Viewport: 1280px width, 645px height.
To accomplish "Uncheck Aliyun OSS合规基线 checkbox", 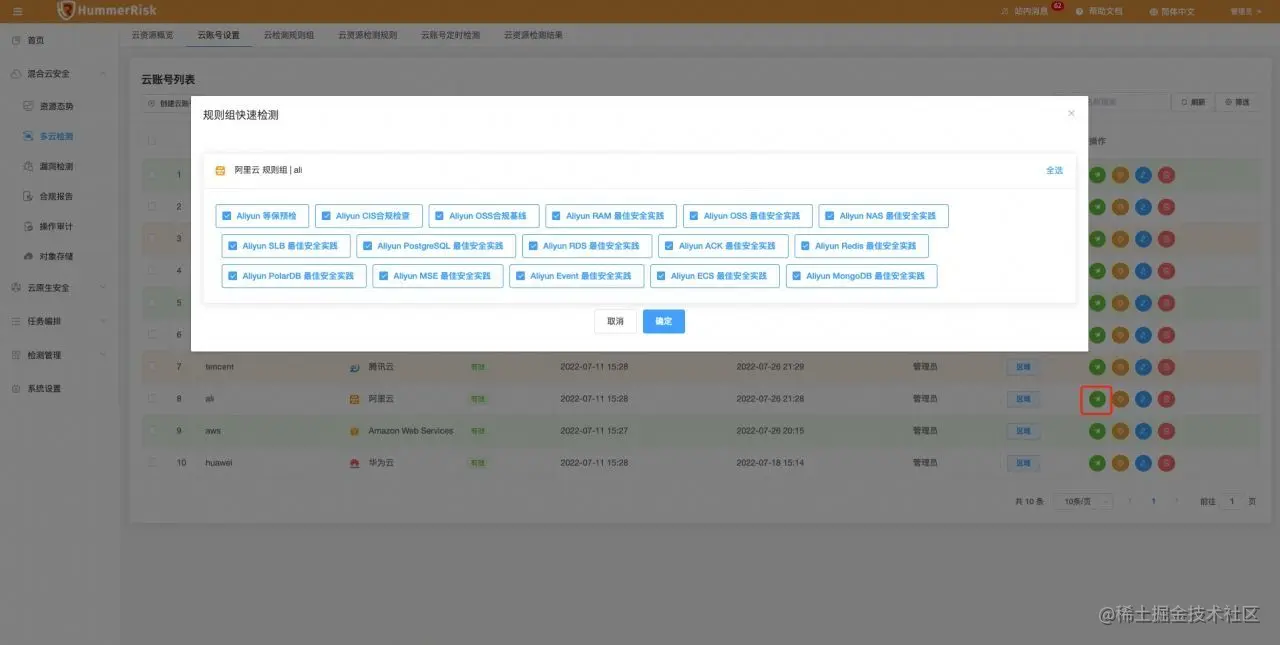I will (x=440, y=216).
